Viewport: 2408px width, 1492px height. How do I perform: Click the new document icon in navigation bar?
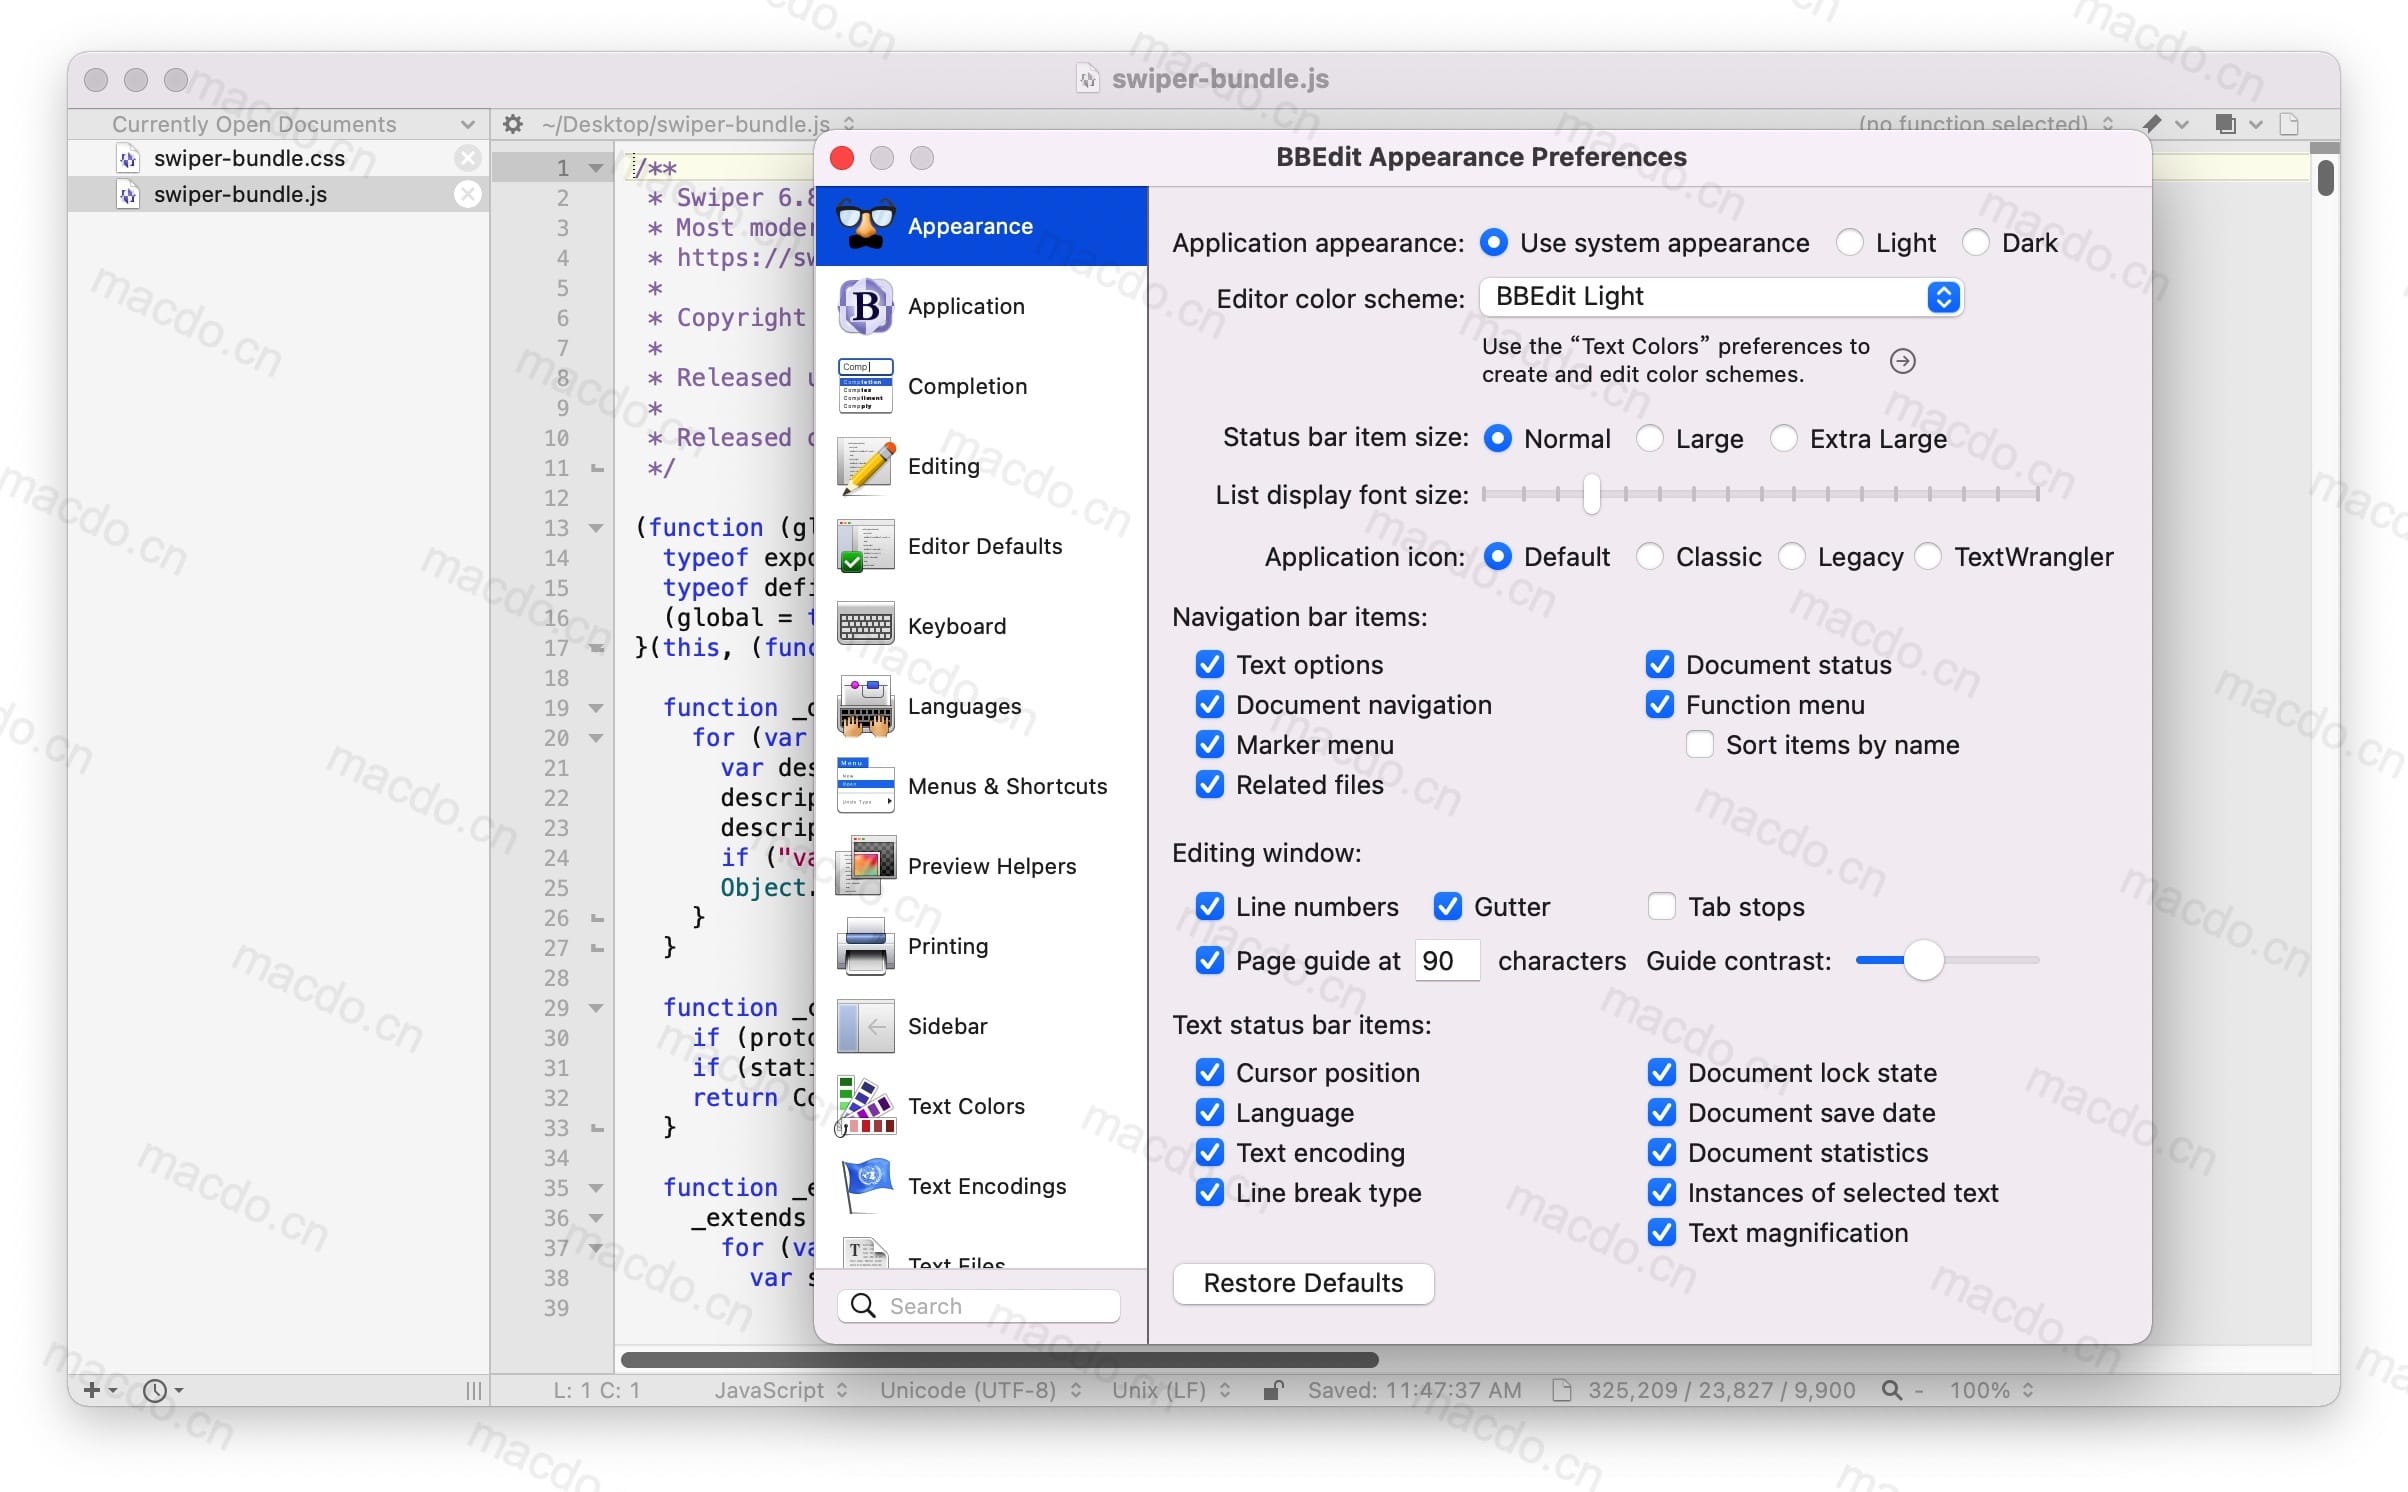(2288, 124)
